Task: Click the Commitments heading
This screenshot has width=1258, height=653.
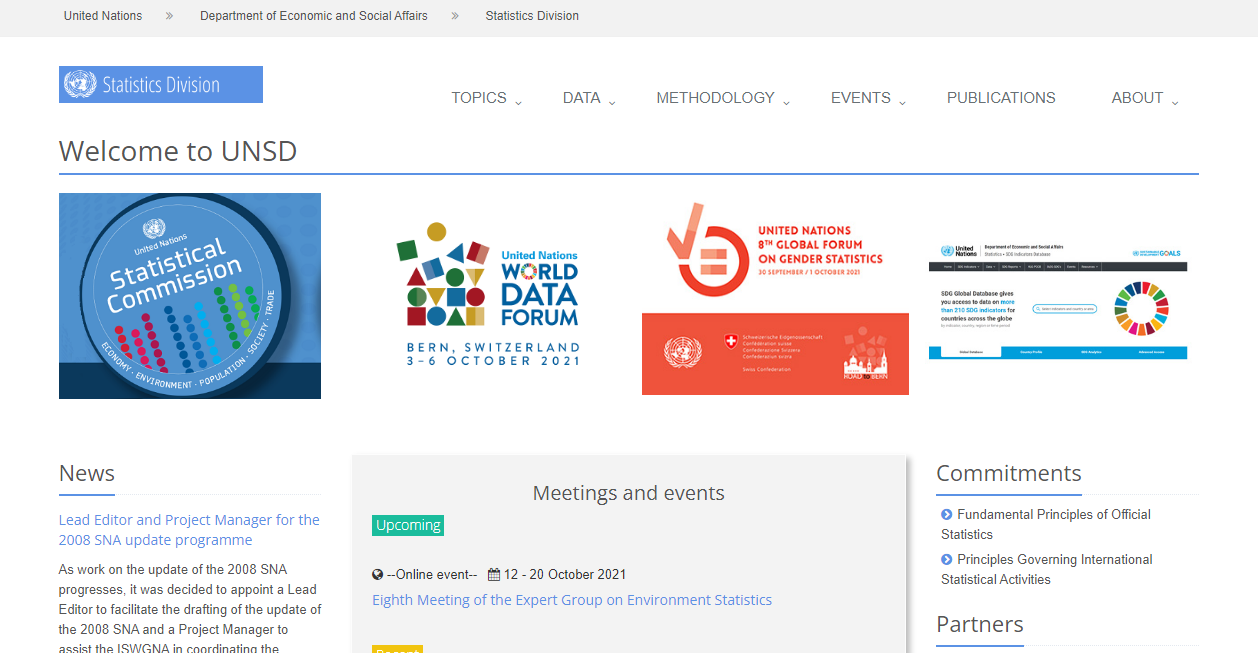Action: 1009,473
